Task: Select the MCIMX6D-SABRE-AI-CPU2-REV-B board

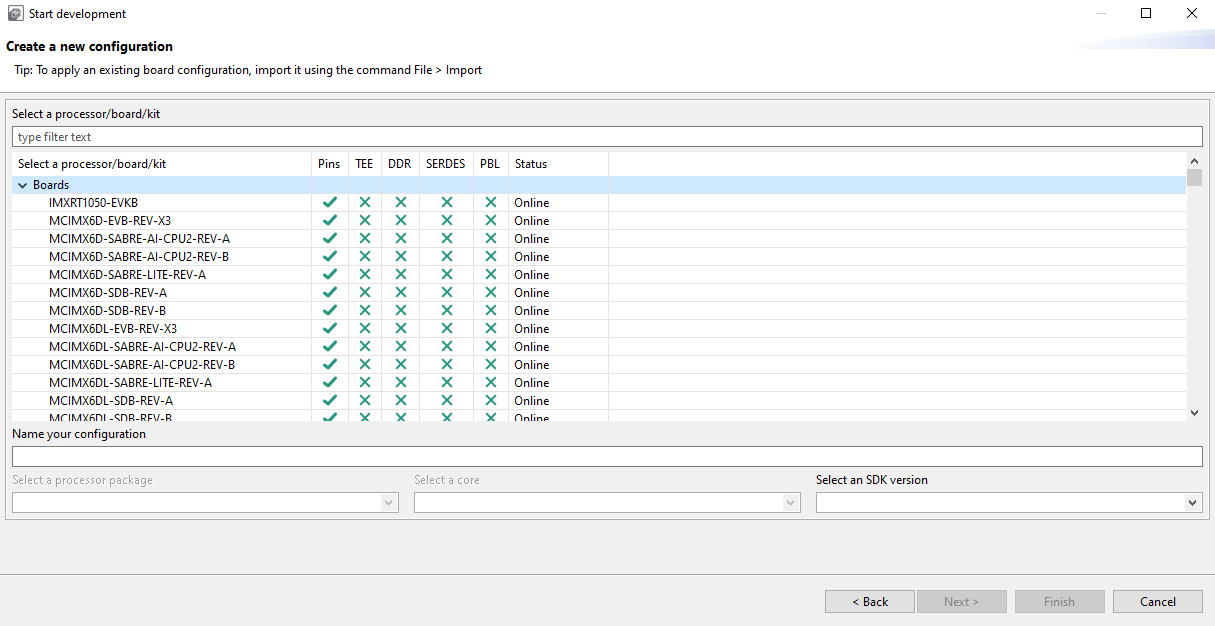Action: pos(139,256)
